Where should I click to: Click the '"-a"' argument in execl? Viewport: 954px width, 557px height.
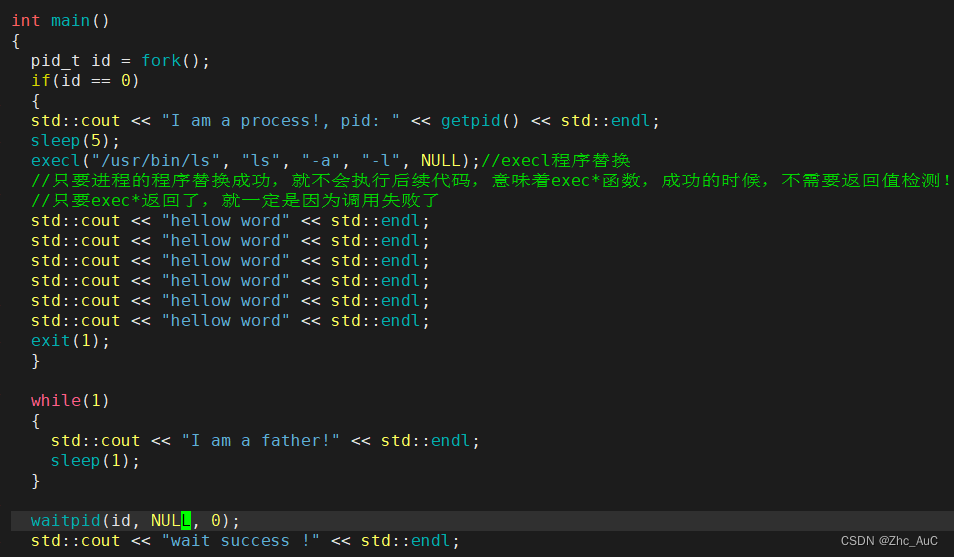click(x=321, y=161)
